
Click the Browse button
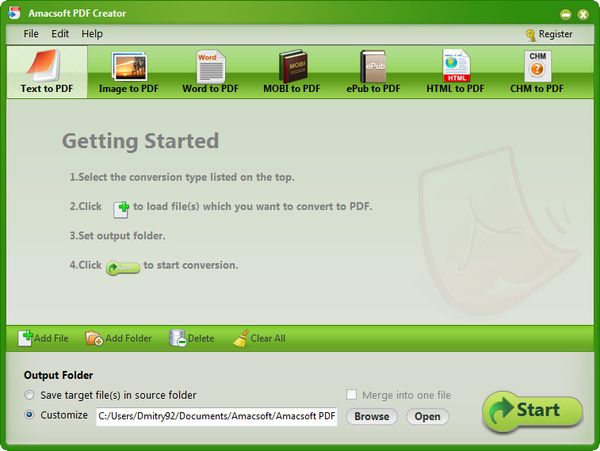[x=372, y=417]
